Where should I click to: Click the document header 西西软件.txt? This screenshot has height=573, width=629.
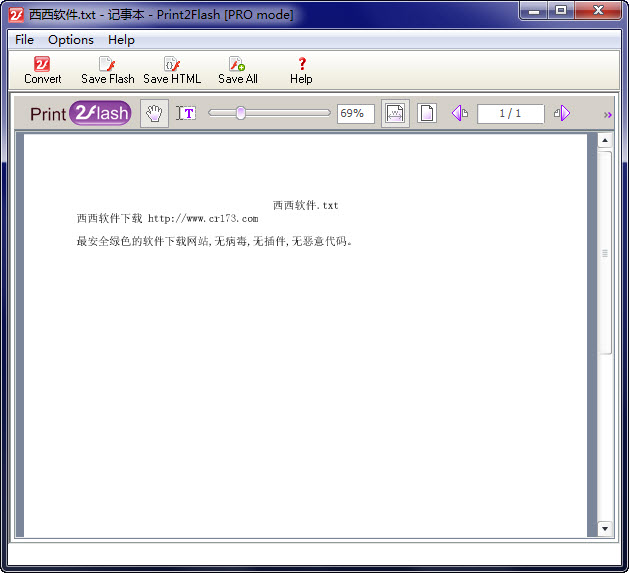point(305,205)
